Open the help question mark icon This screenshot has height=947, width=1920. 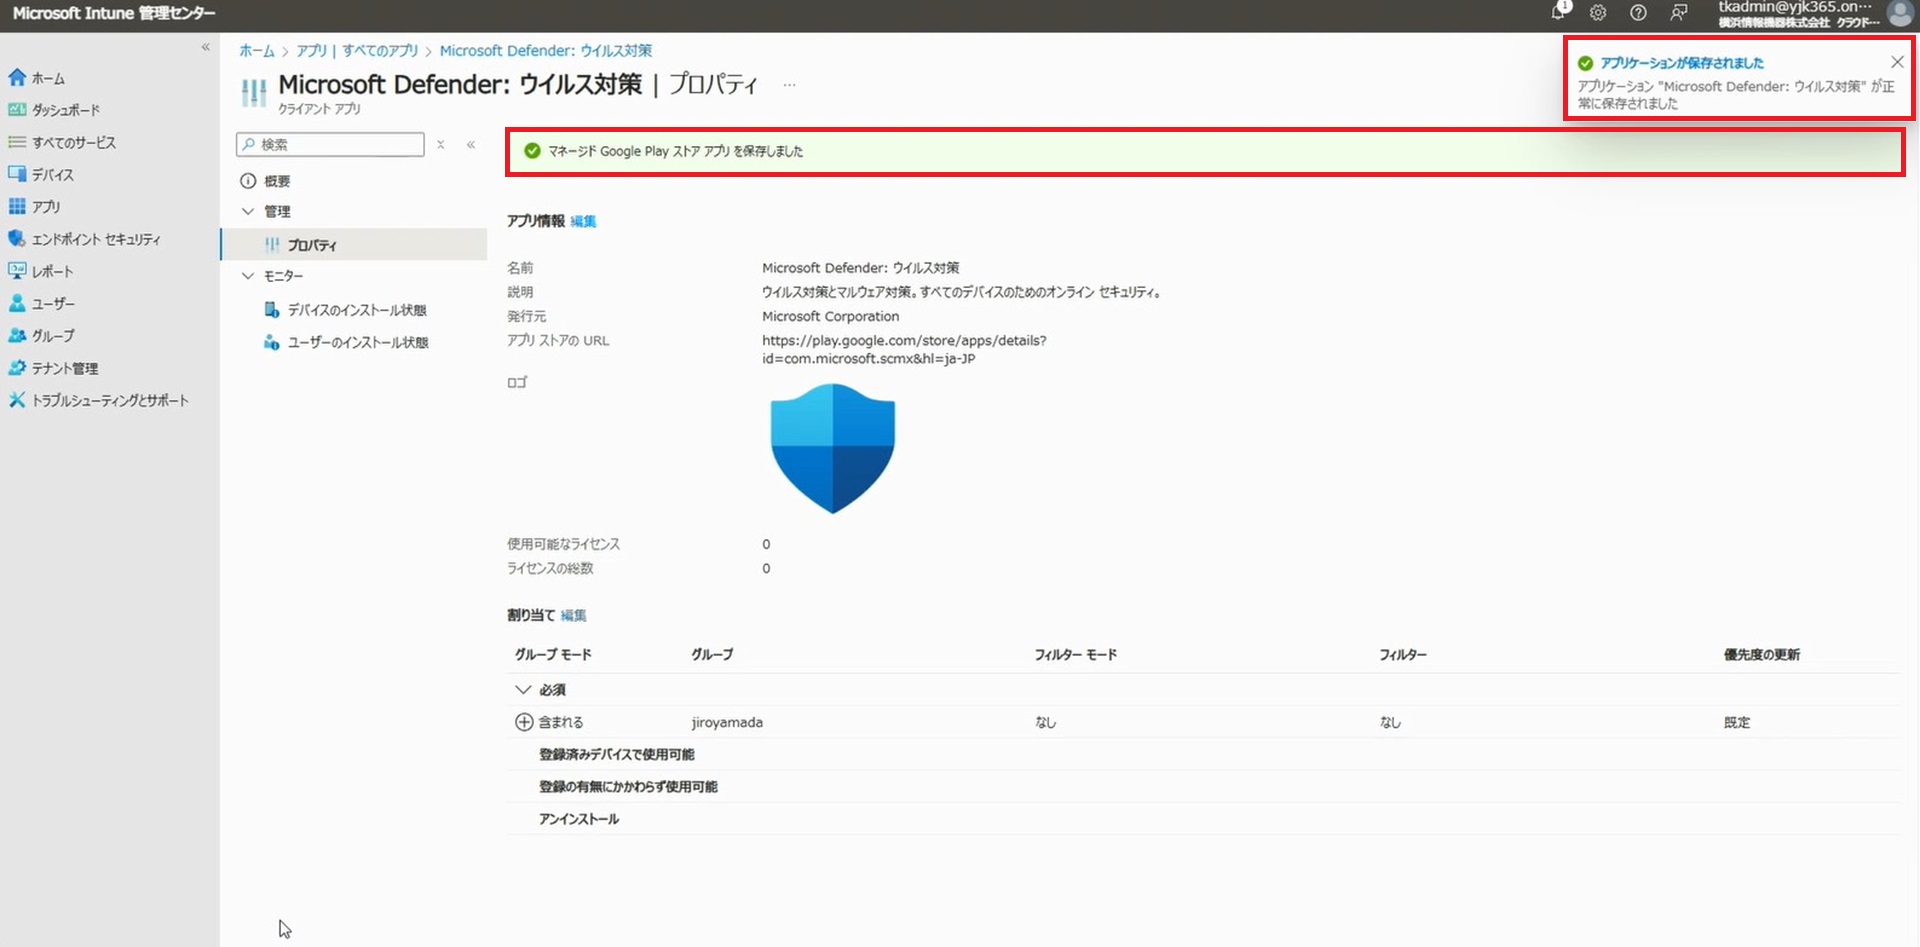coord(1638,13)
